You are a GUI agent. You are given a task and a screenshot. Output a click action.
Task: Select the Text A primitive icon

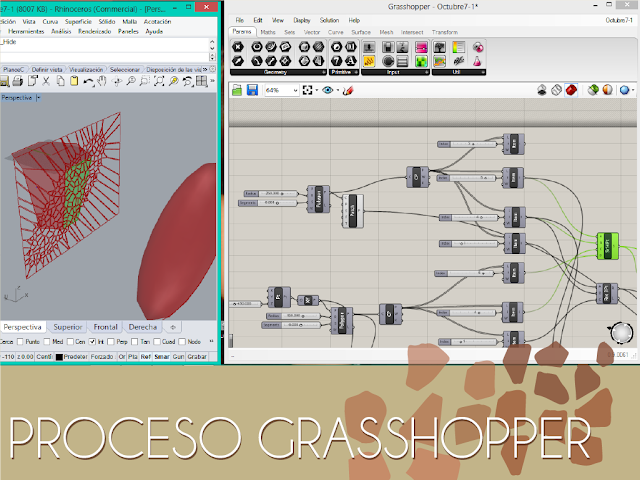pos(351,61)
